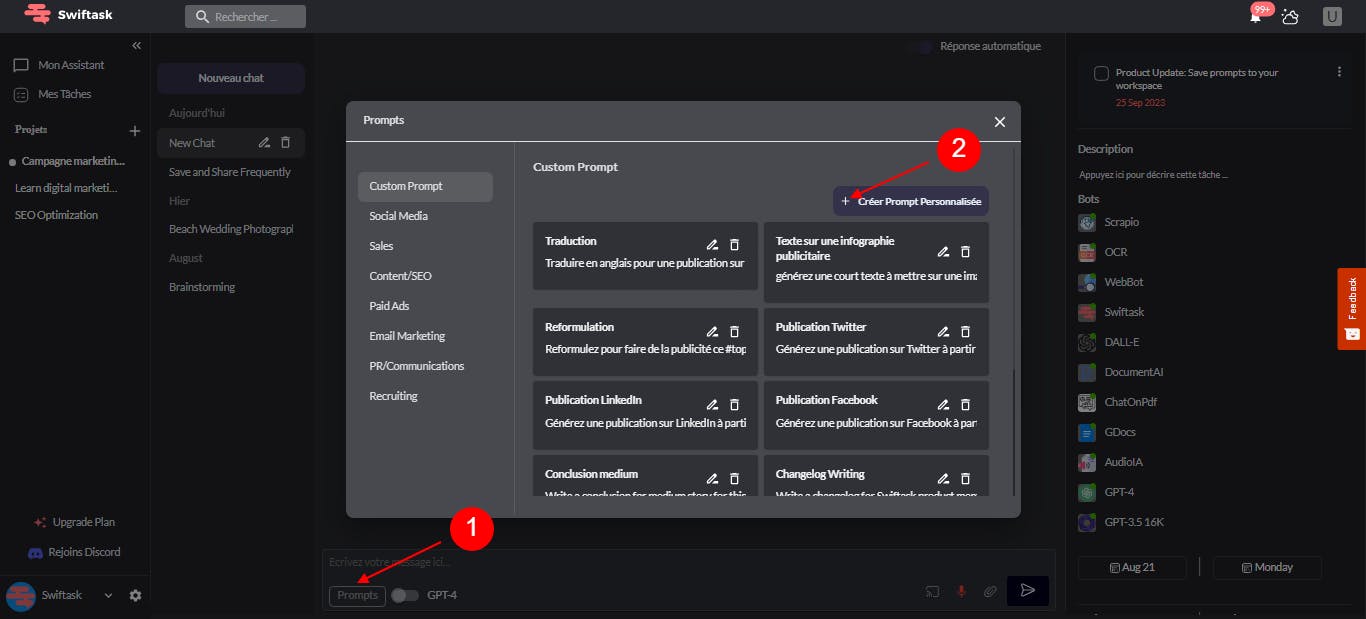Image resolution: width=1366 pixels, height=619 pixels.
Task: Collapse the left sidebar with chevrons
Action: pos(137,46)
